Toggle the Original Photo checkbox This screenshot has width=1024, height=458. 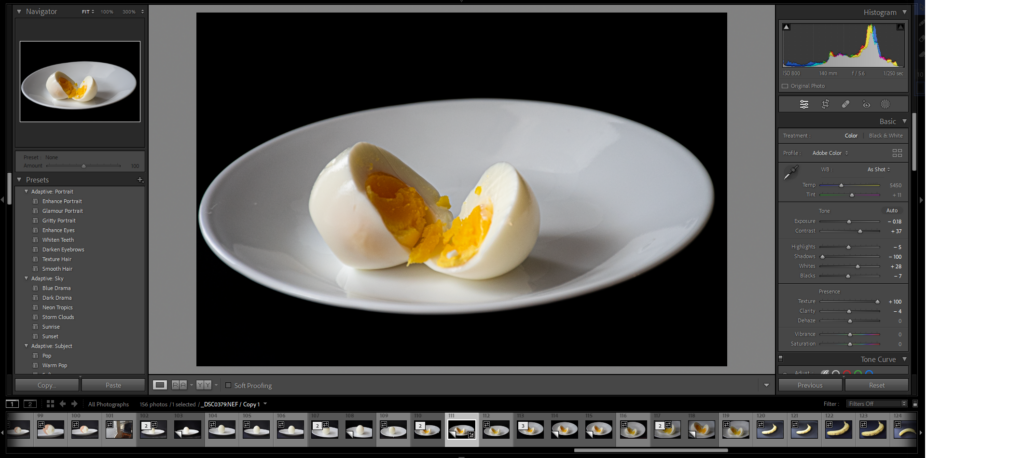coord(785,86)
